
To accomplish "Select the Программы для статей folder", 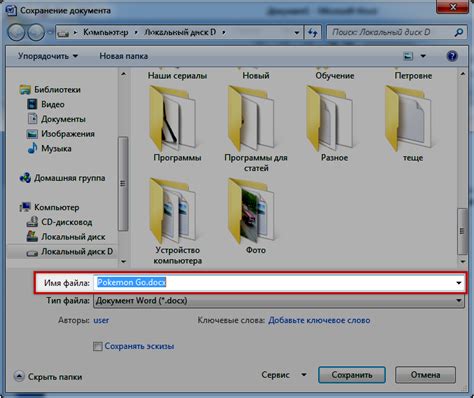I will pyautogui.click(x=256, y=128).
